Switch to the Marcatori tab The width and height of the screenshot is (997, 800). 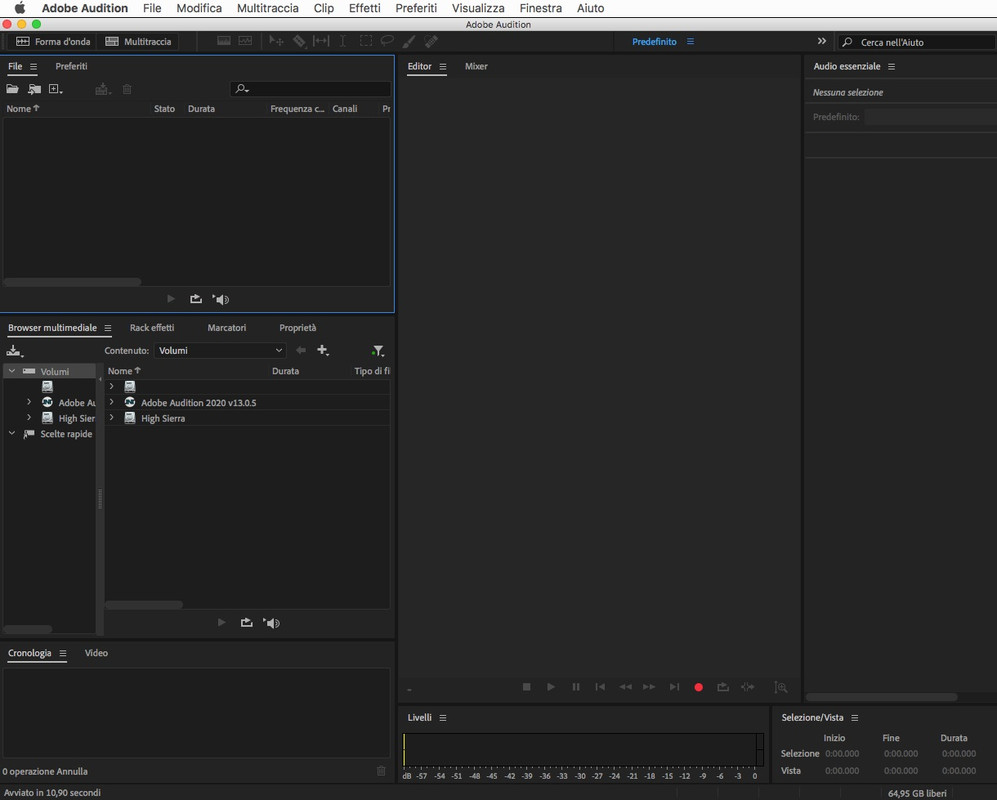(x=226, y=328)
